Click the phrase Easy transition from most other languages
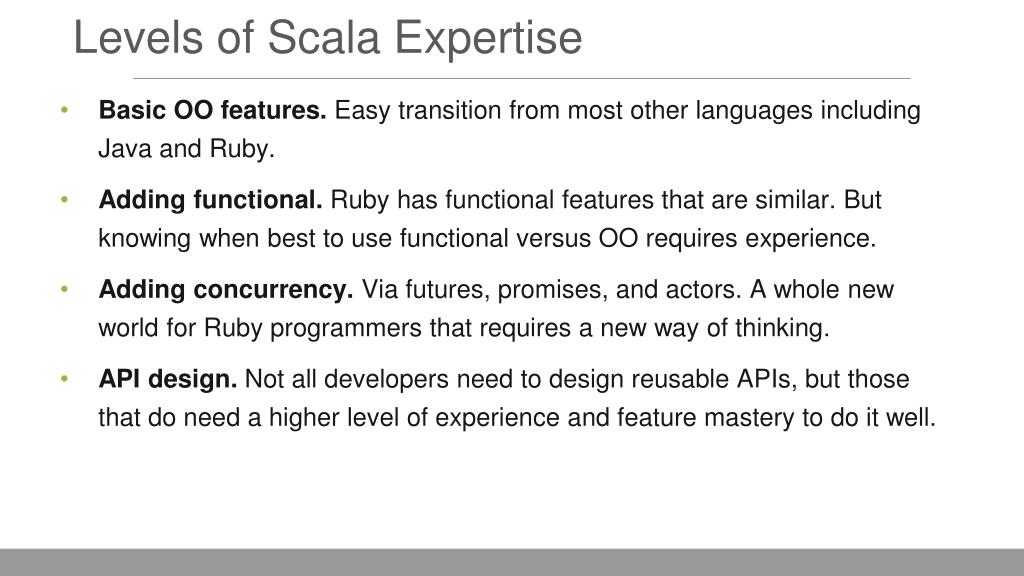Screen dimensions: 1024x576 click(x=573, y=110)
